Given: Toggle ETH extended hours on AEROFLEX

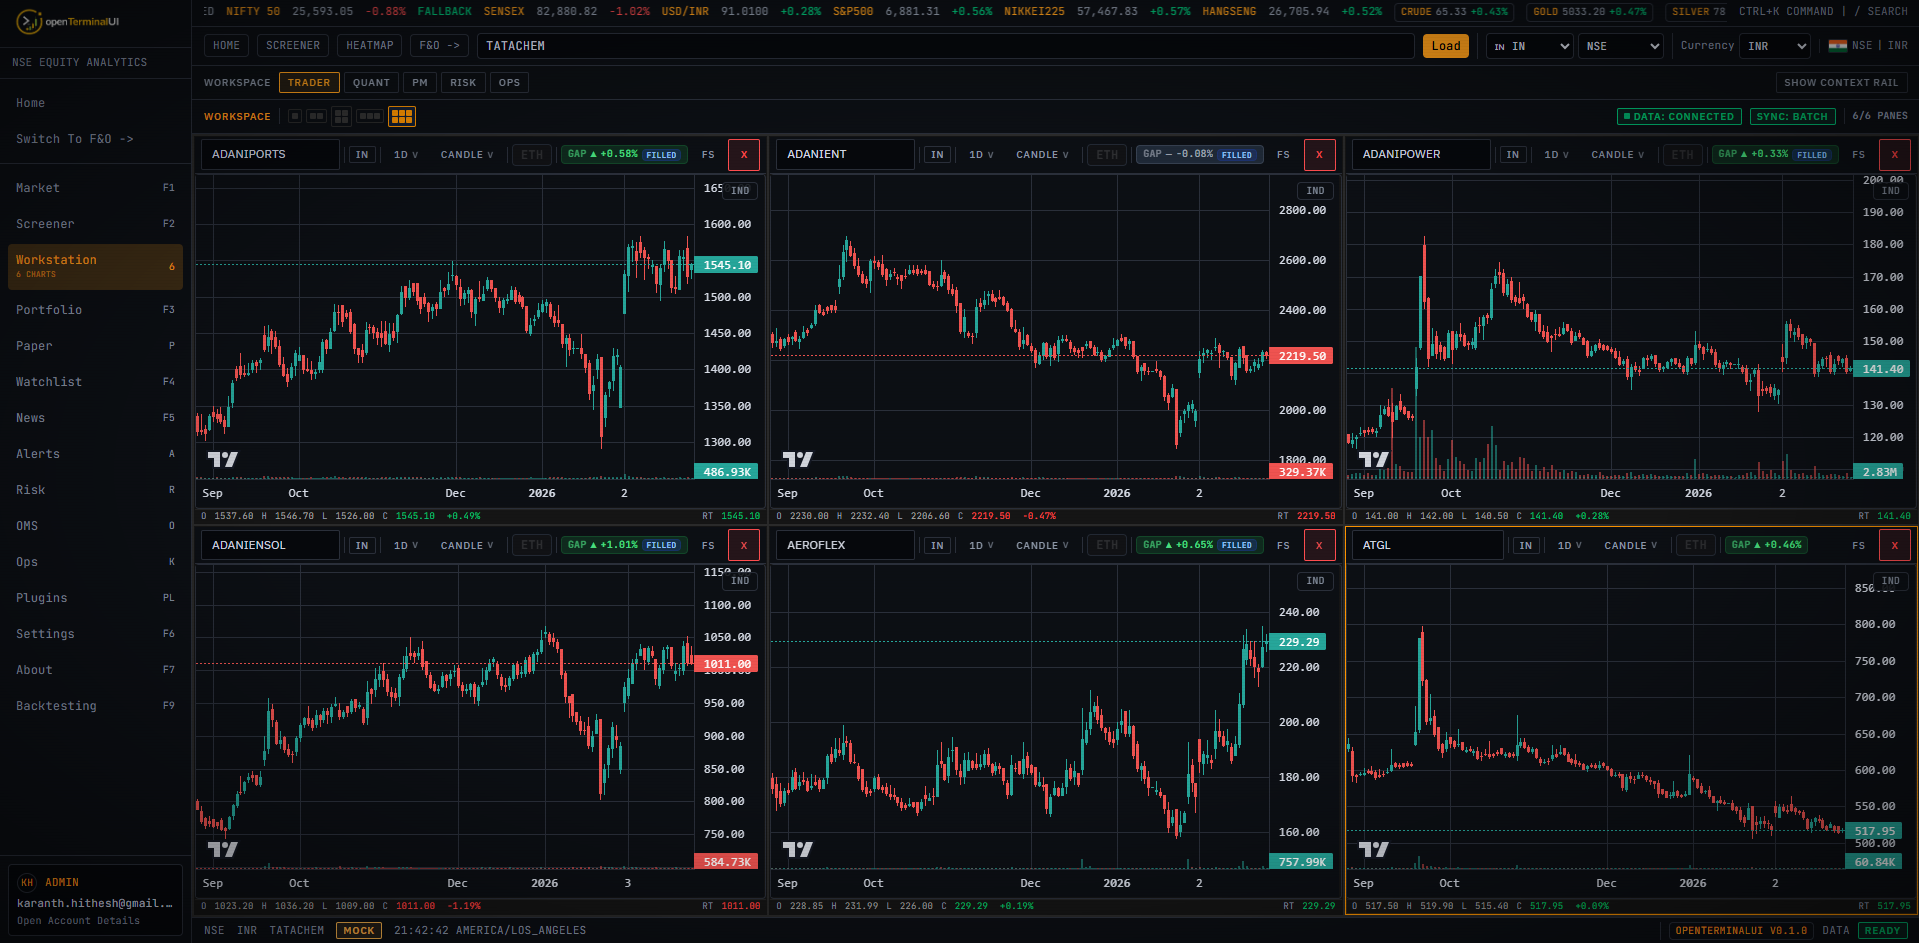Looking at the screenshot, I should click(1107, 545).
